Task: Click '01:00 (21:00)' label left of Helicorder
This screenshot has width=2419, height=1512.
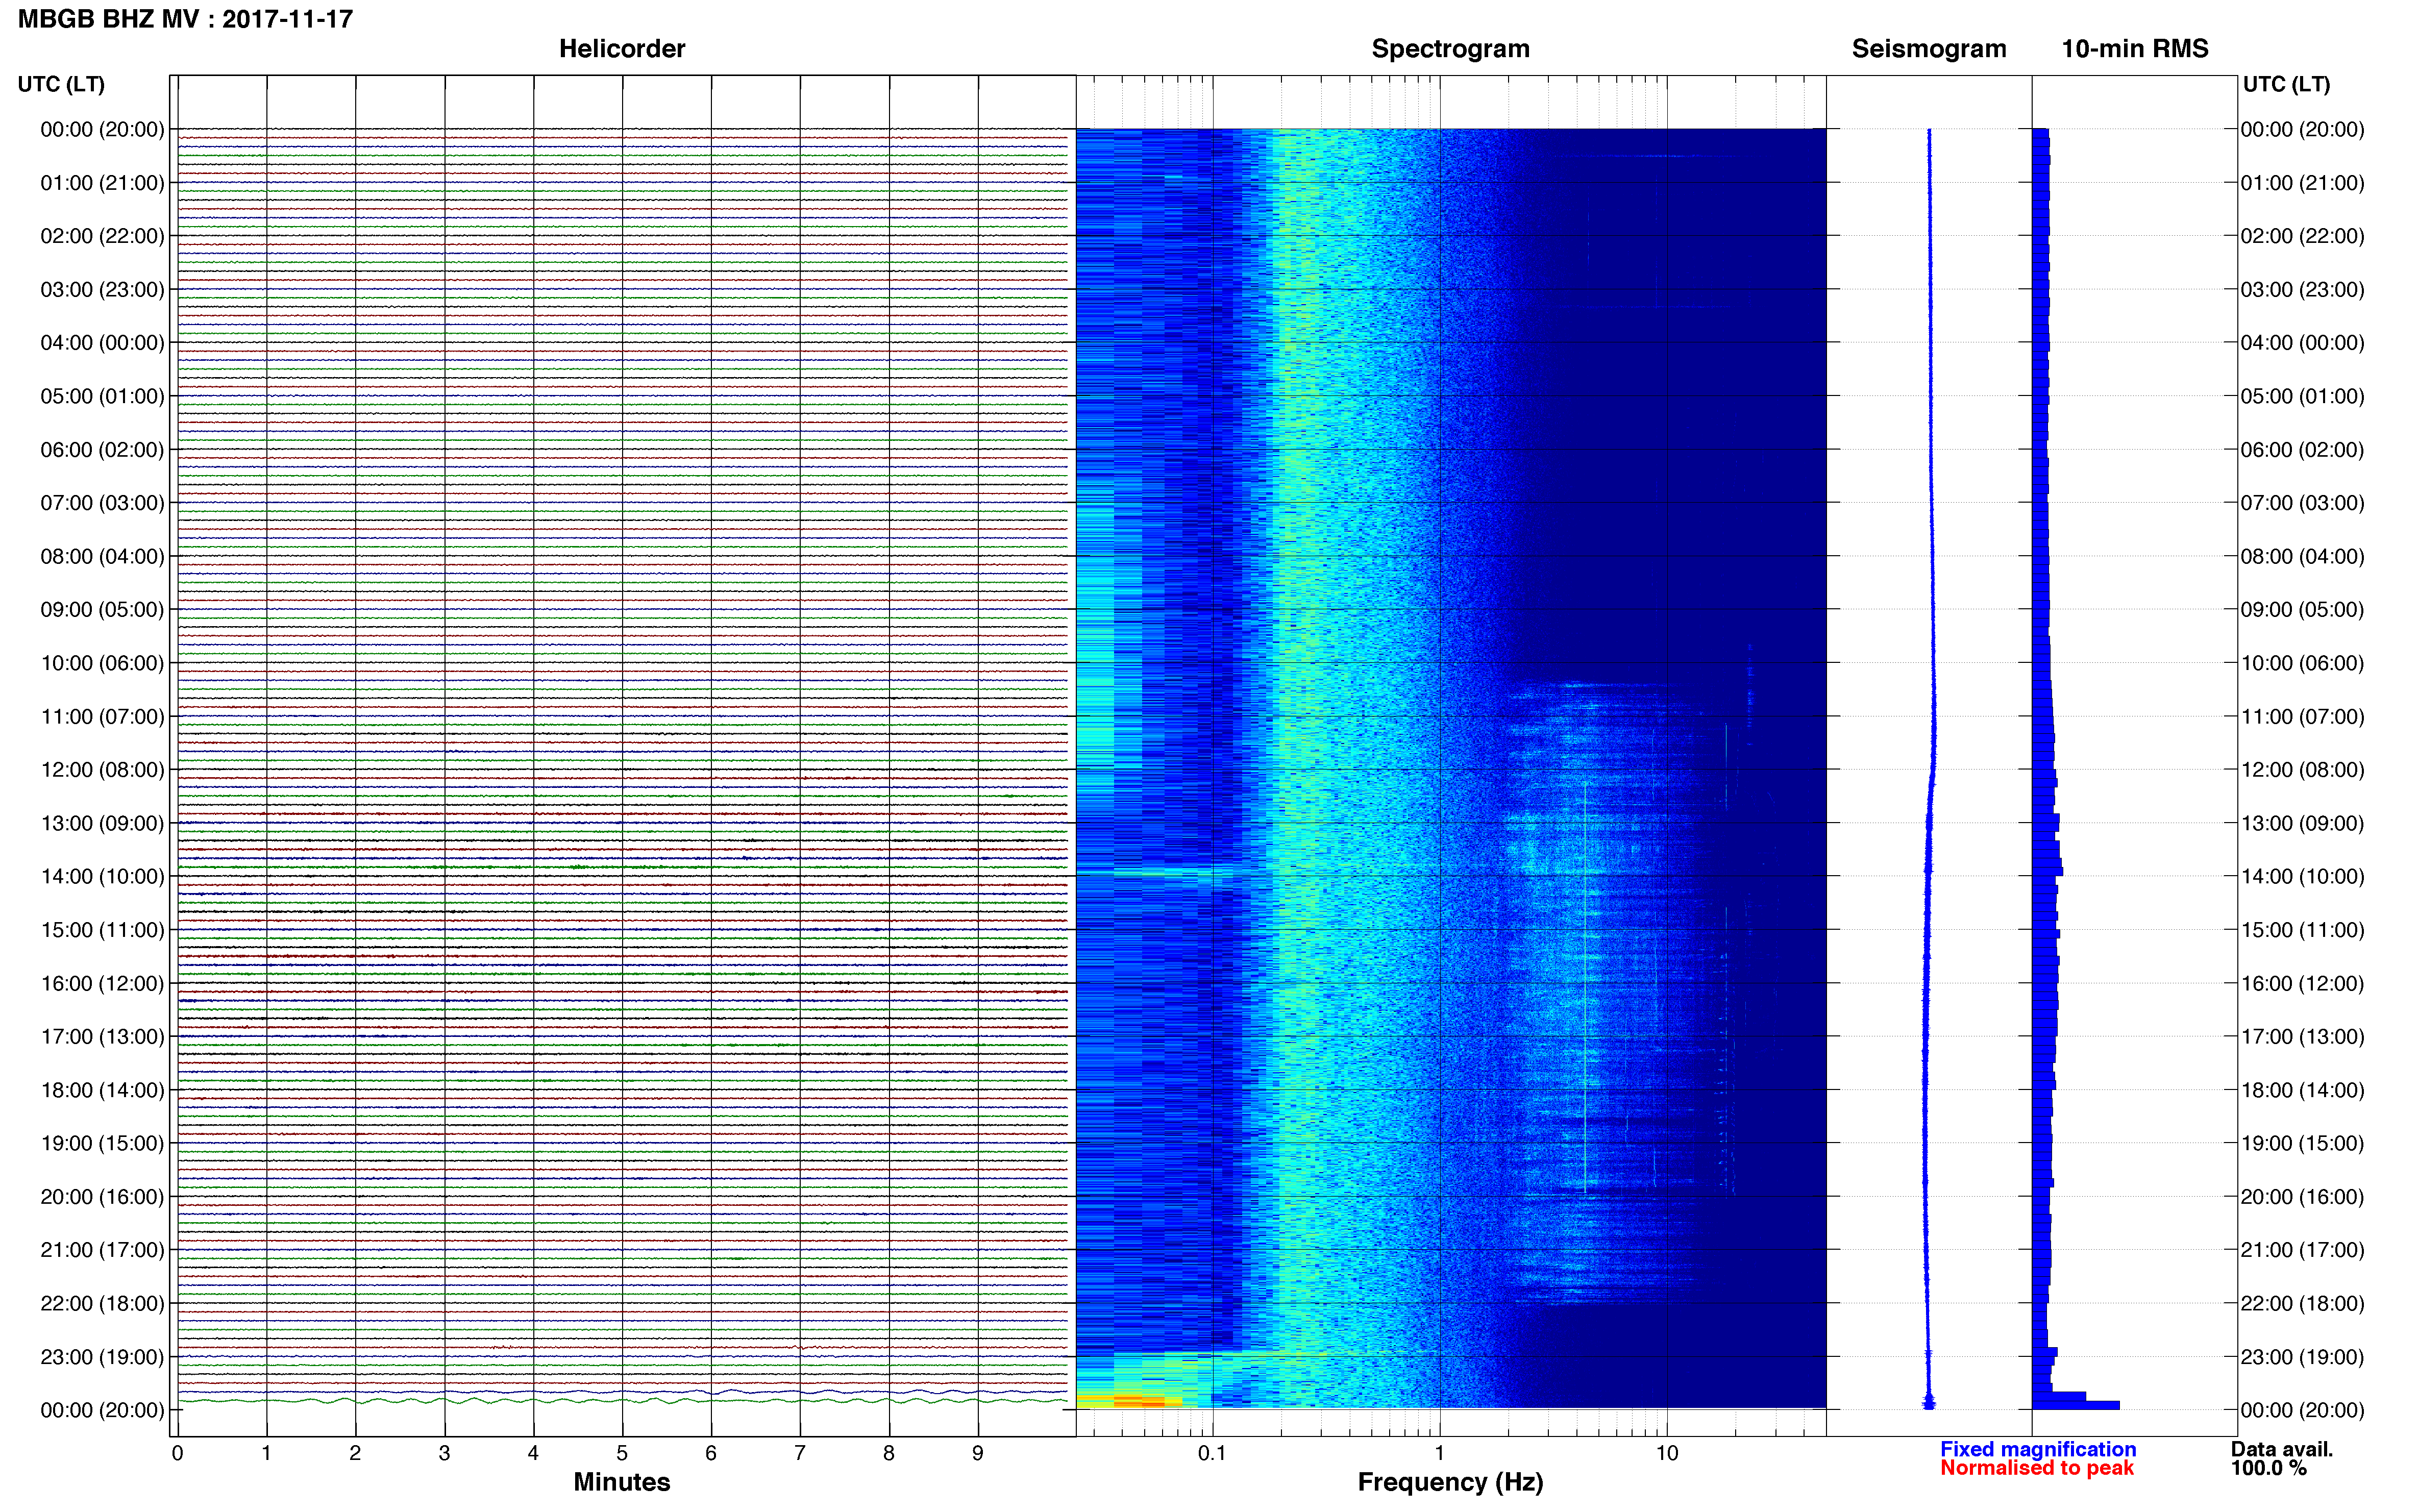Action: tap(102, 183)
